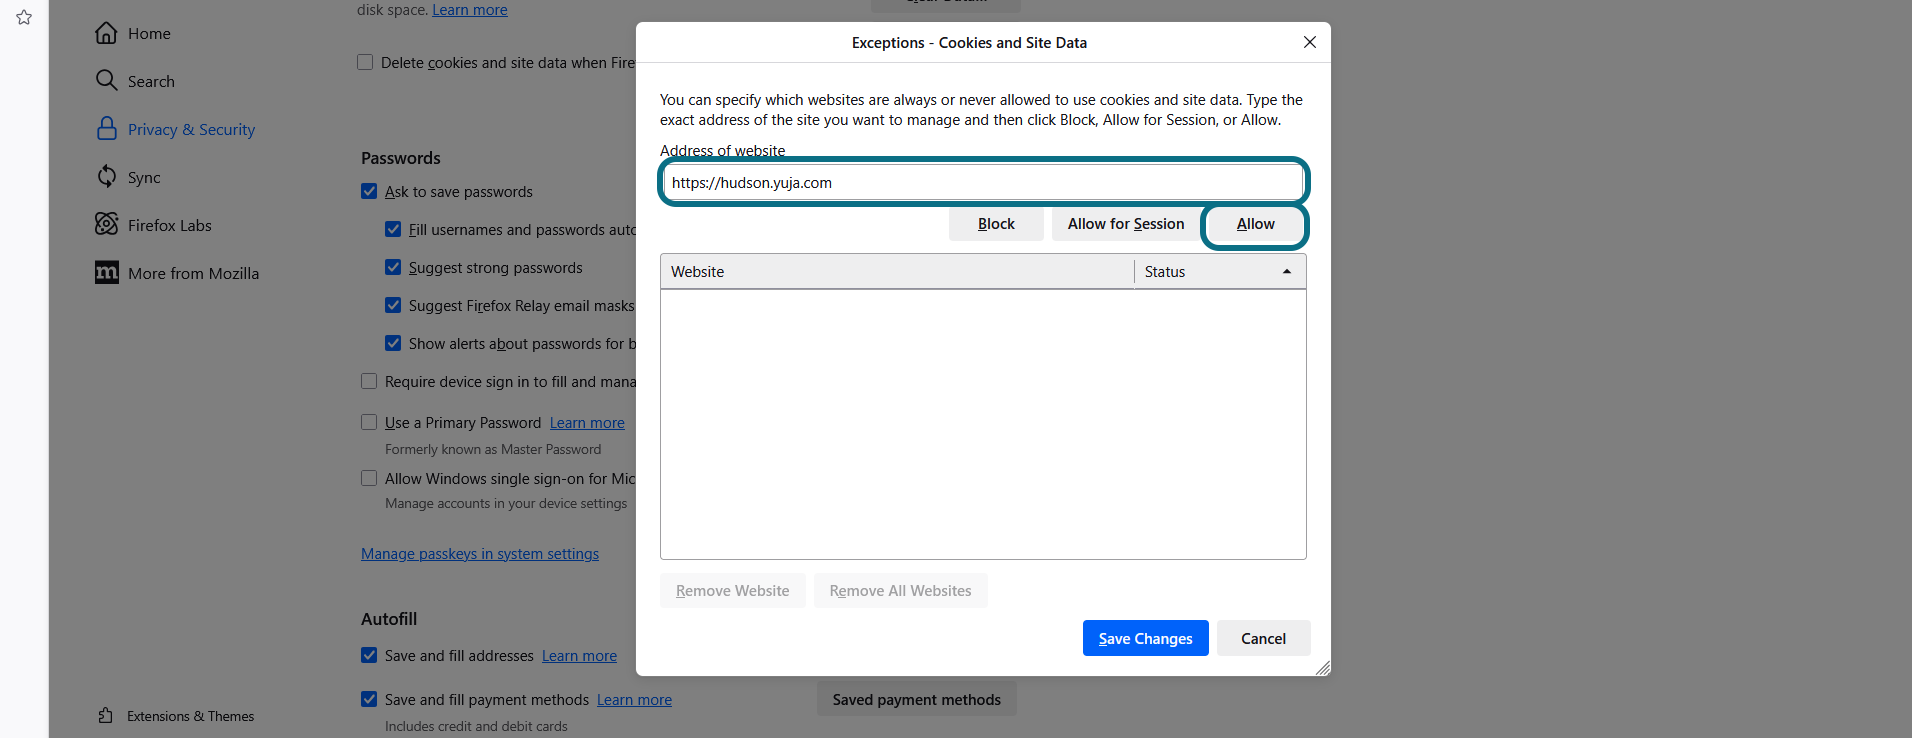
Task: Cancel the Exceptions dialog
Action: point(1263,638)
